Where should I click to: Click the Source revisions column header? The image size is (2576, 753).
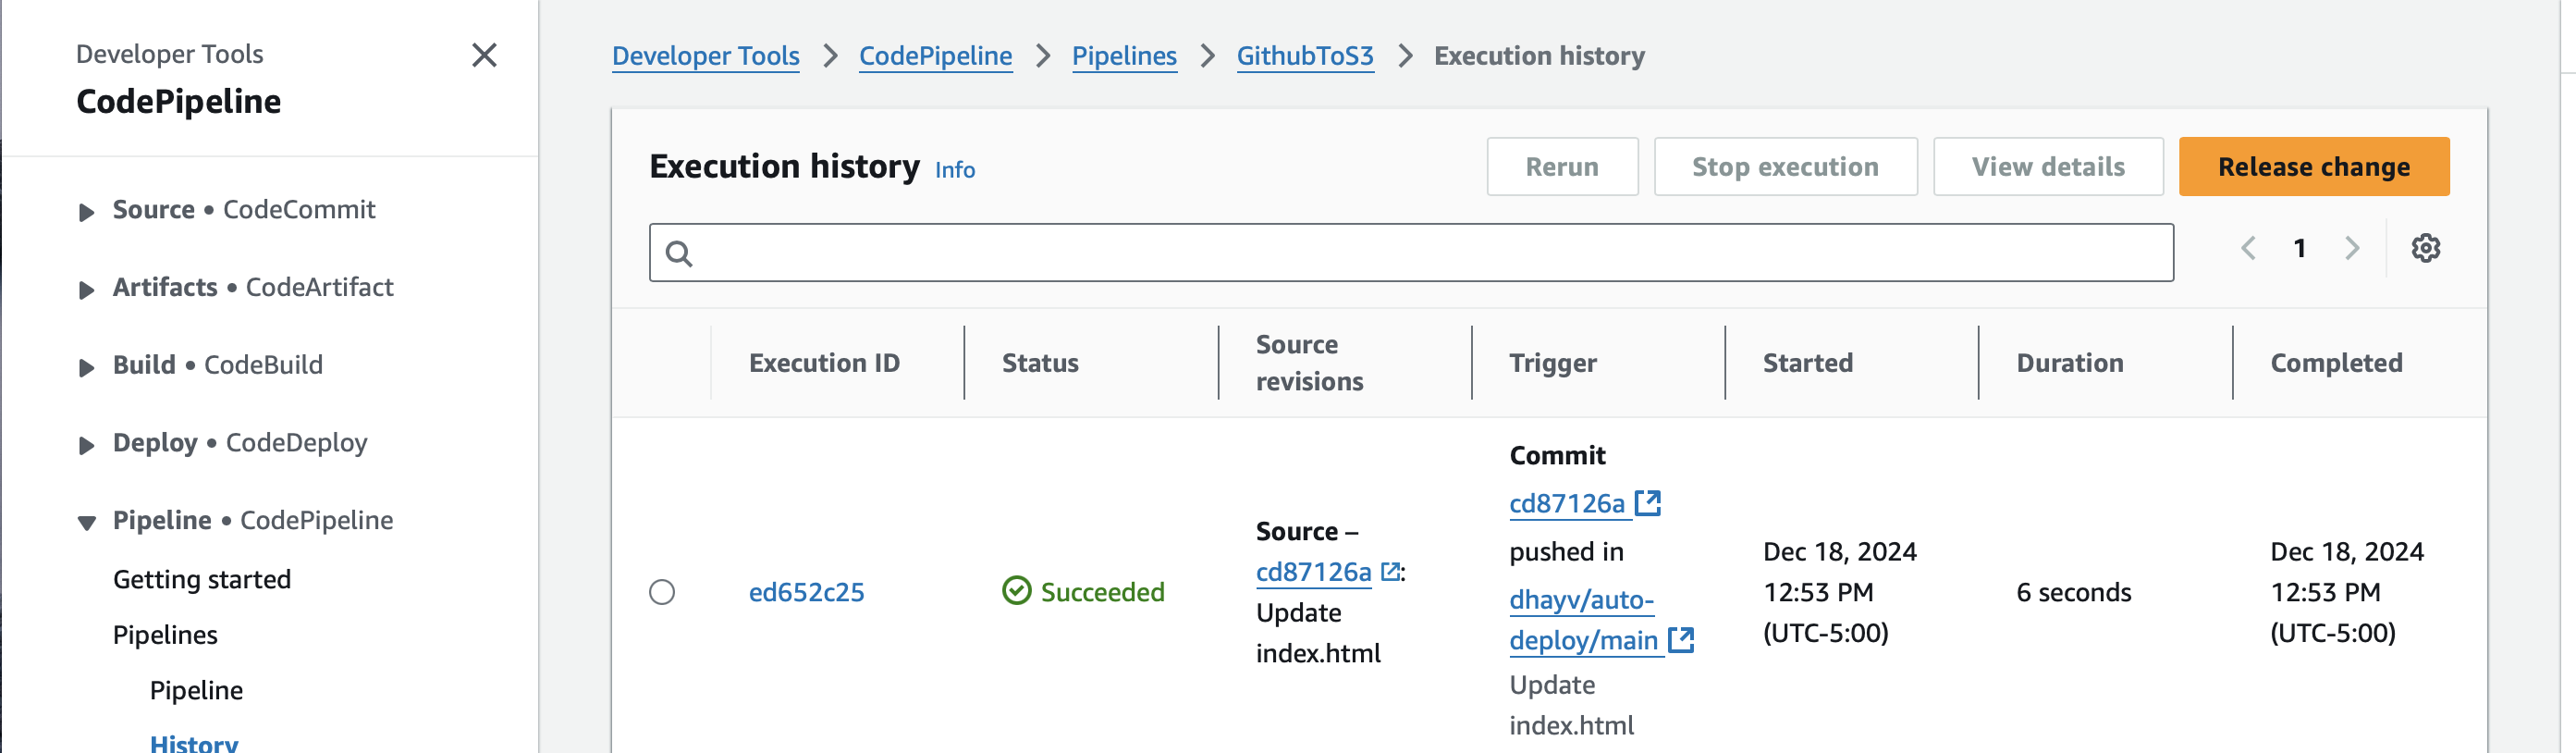click(1309, 363)
